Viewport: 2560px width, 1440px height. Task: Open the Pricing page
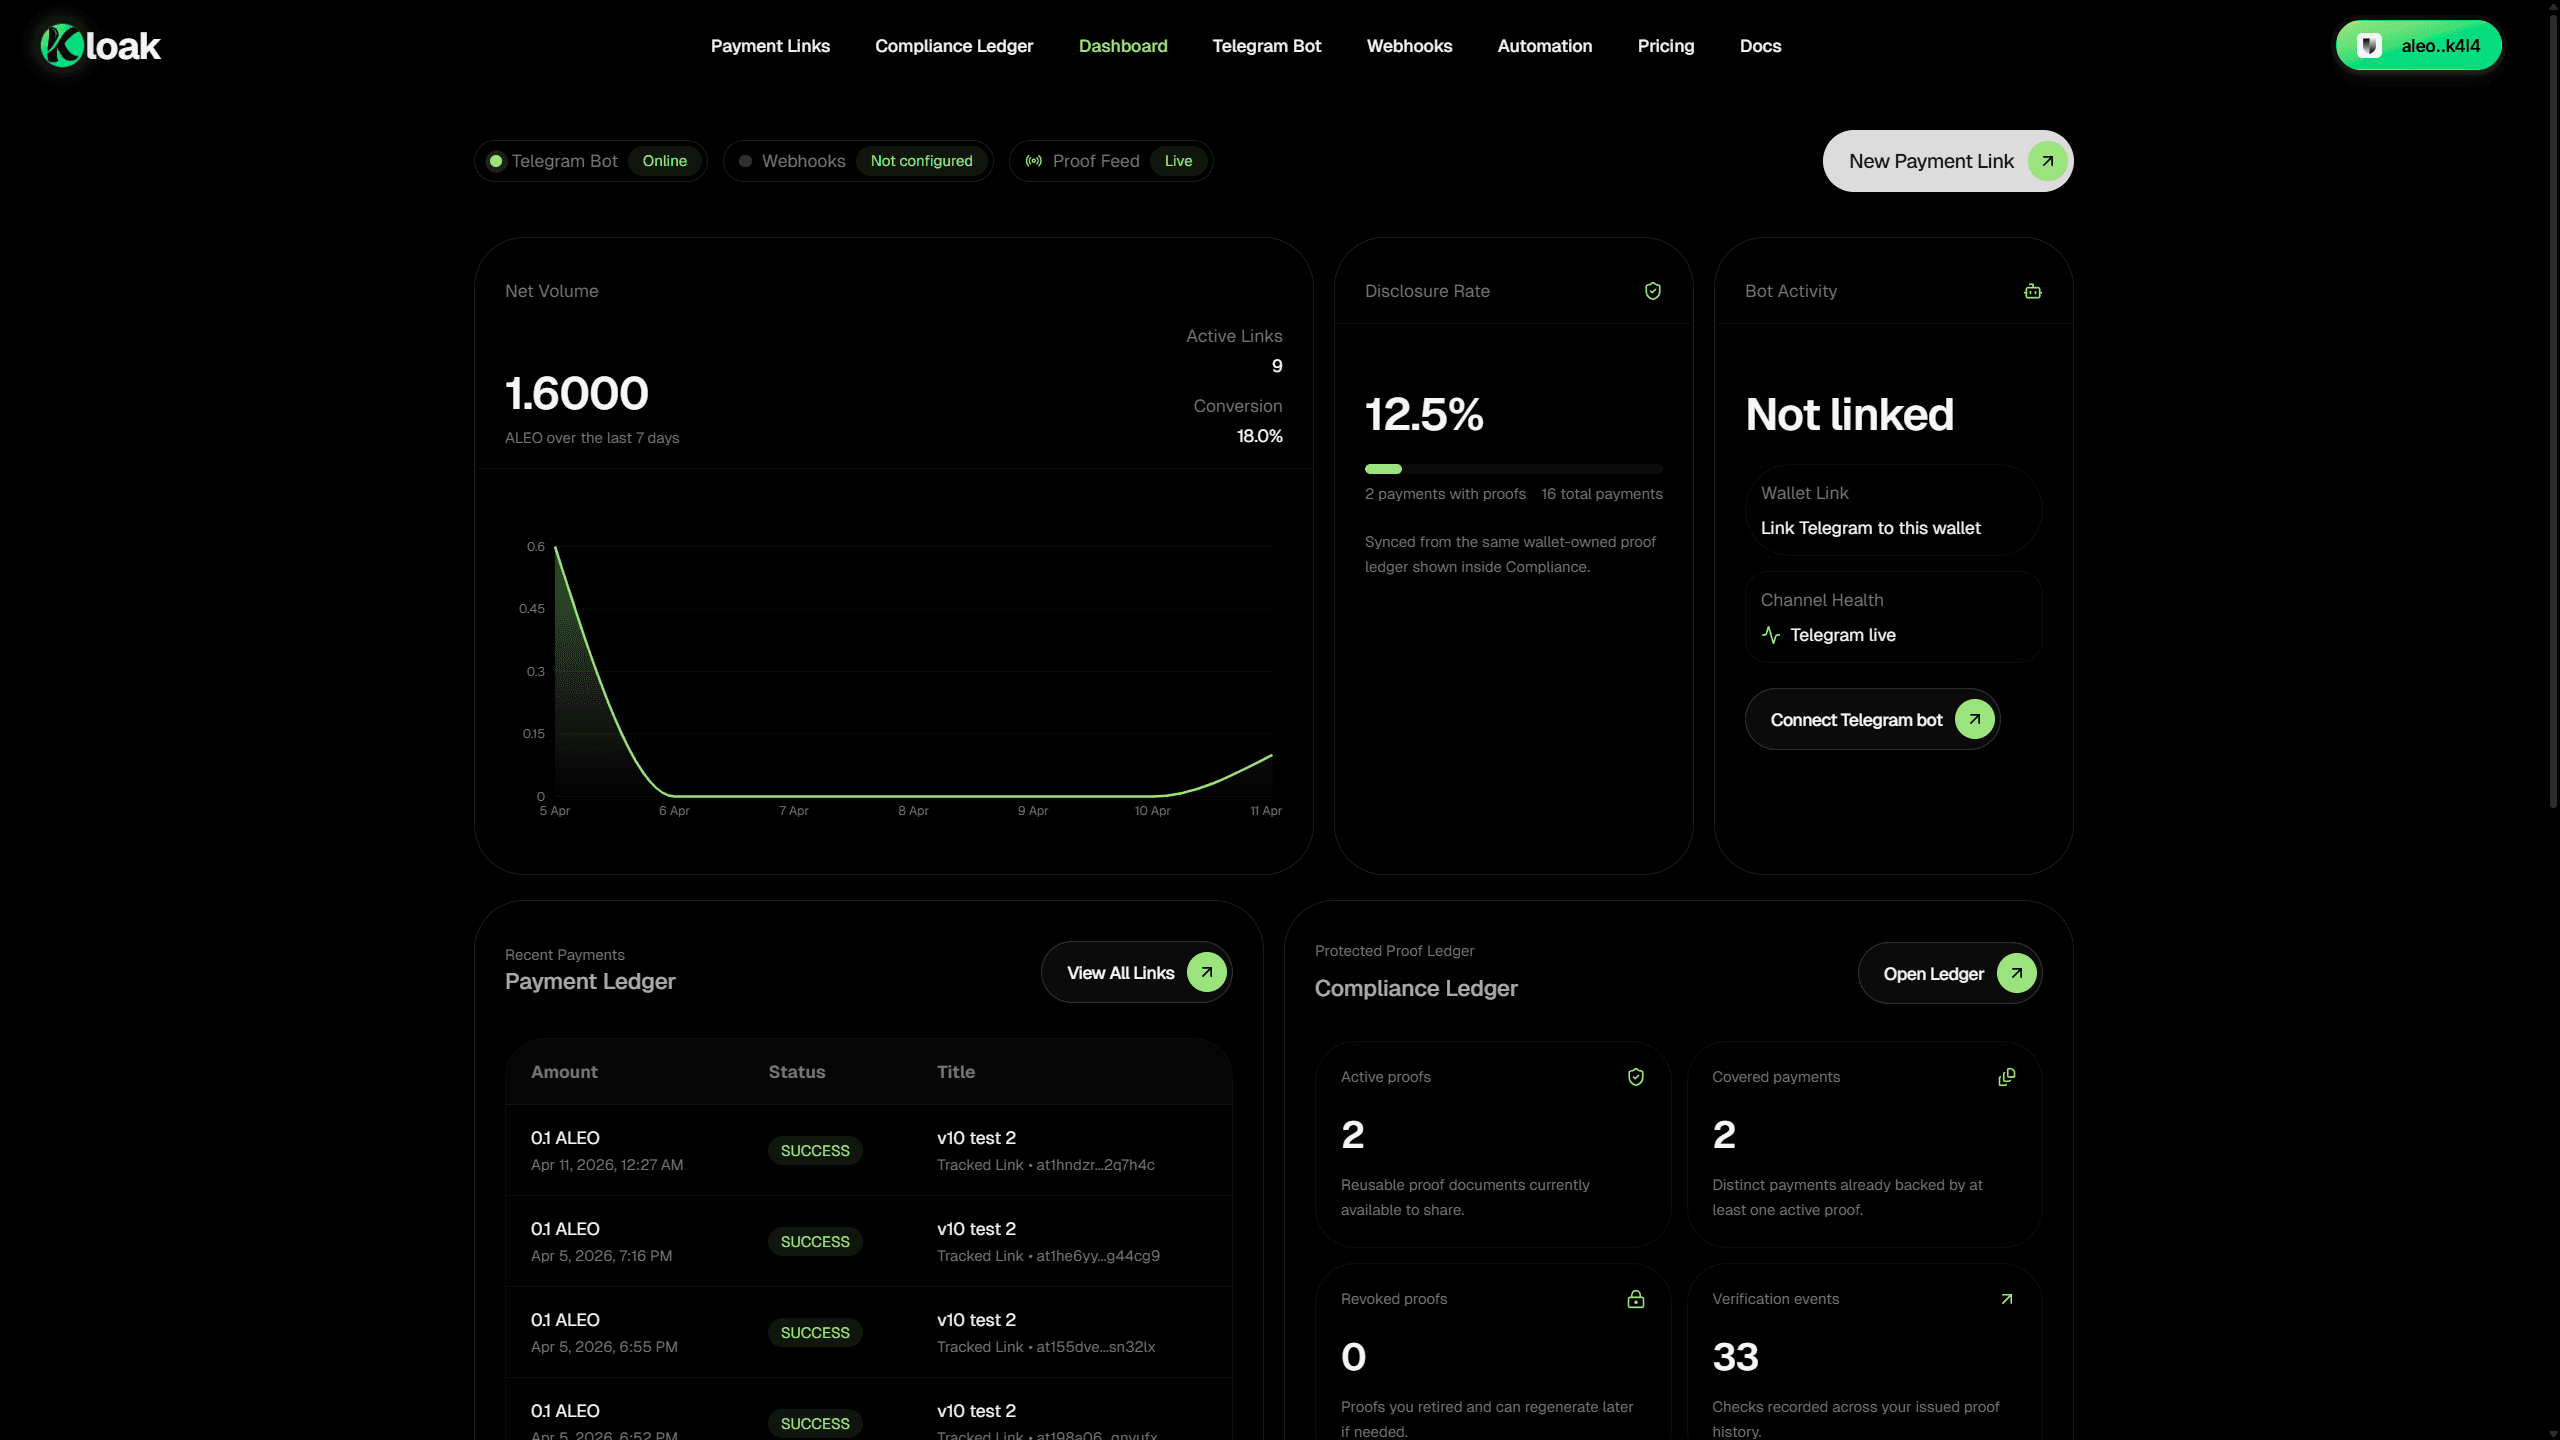[1666, 46]
